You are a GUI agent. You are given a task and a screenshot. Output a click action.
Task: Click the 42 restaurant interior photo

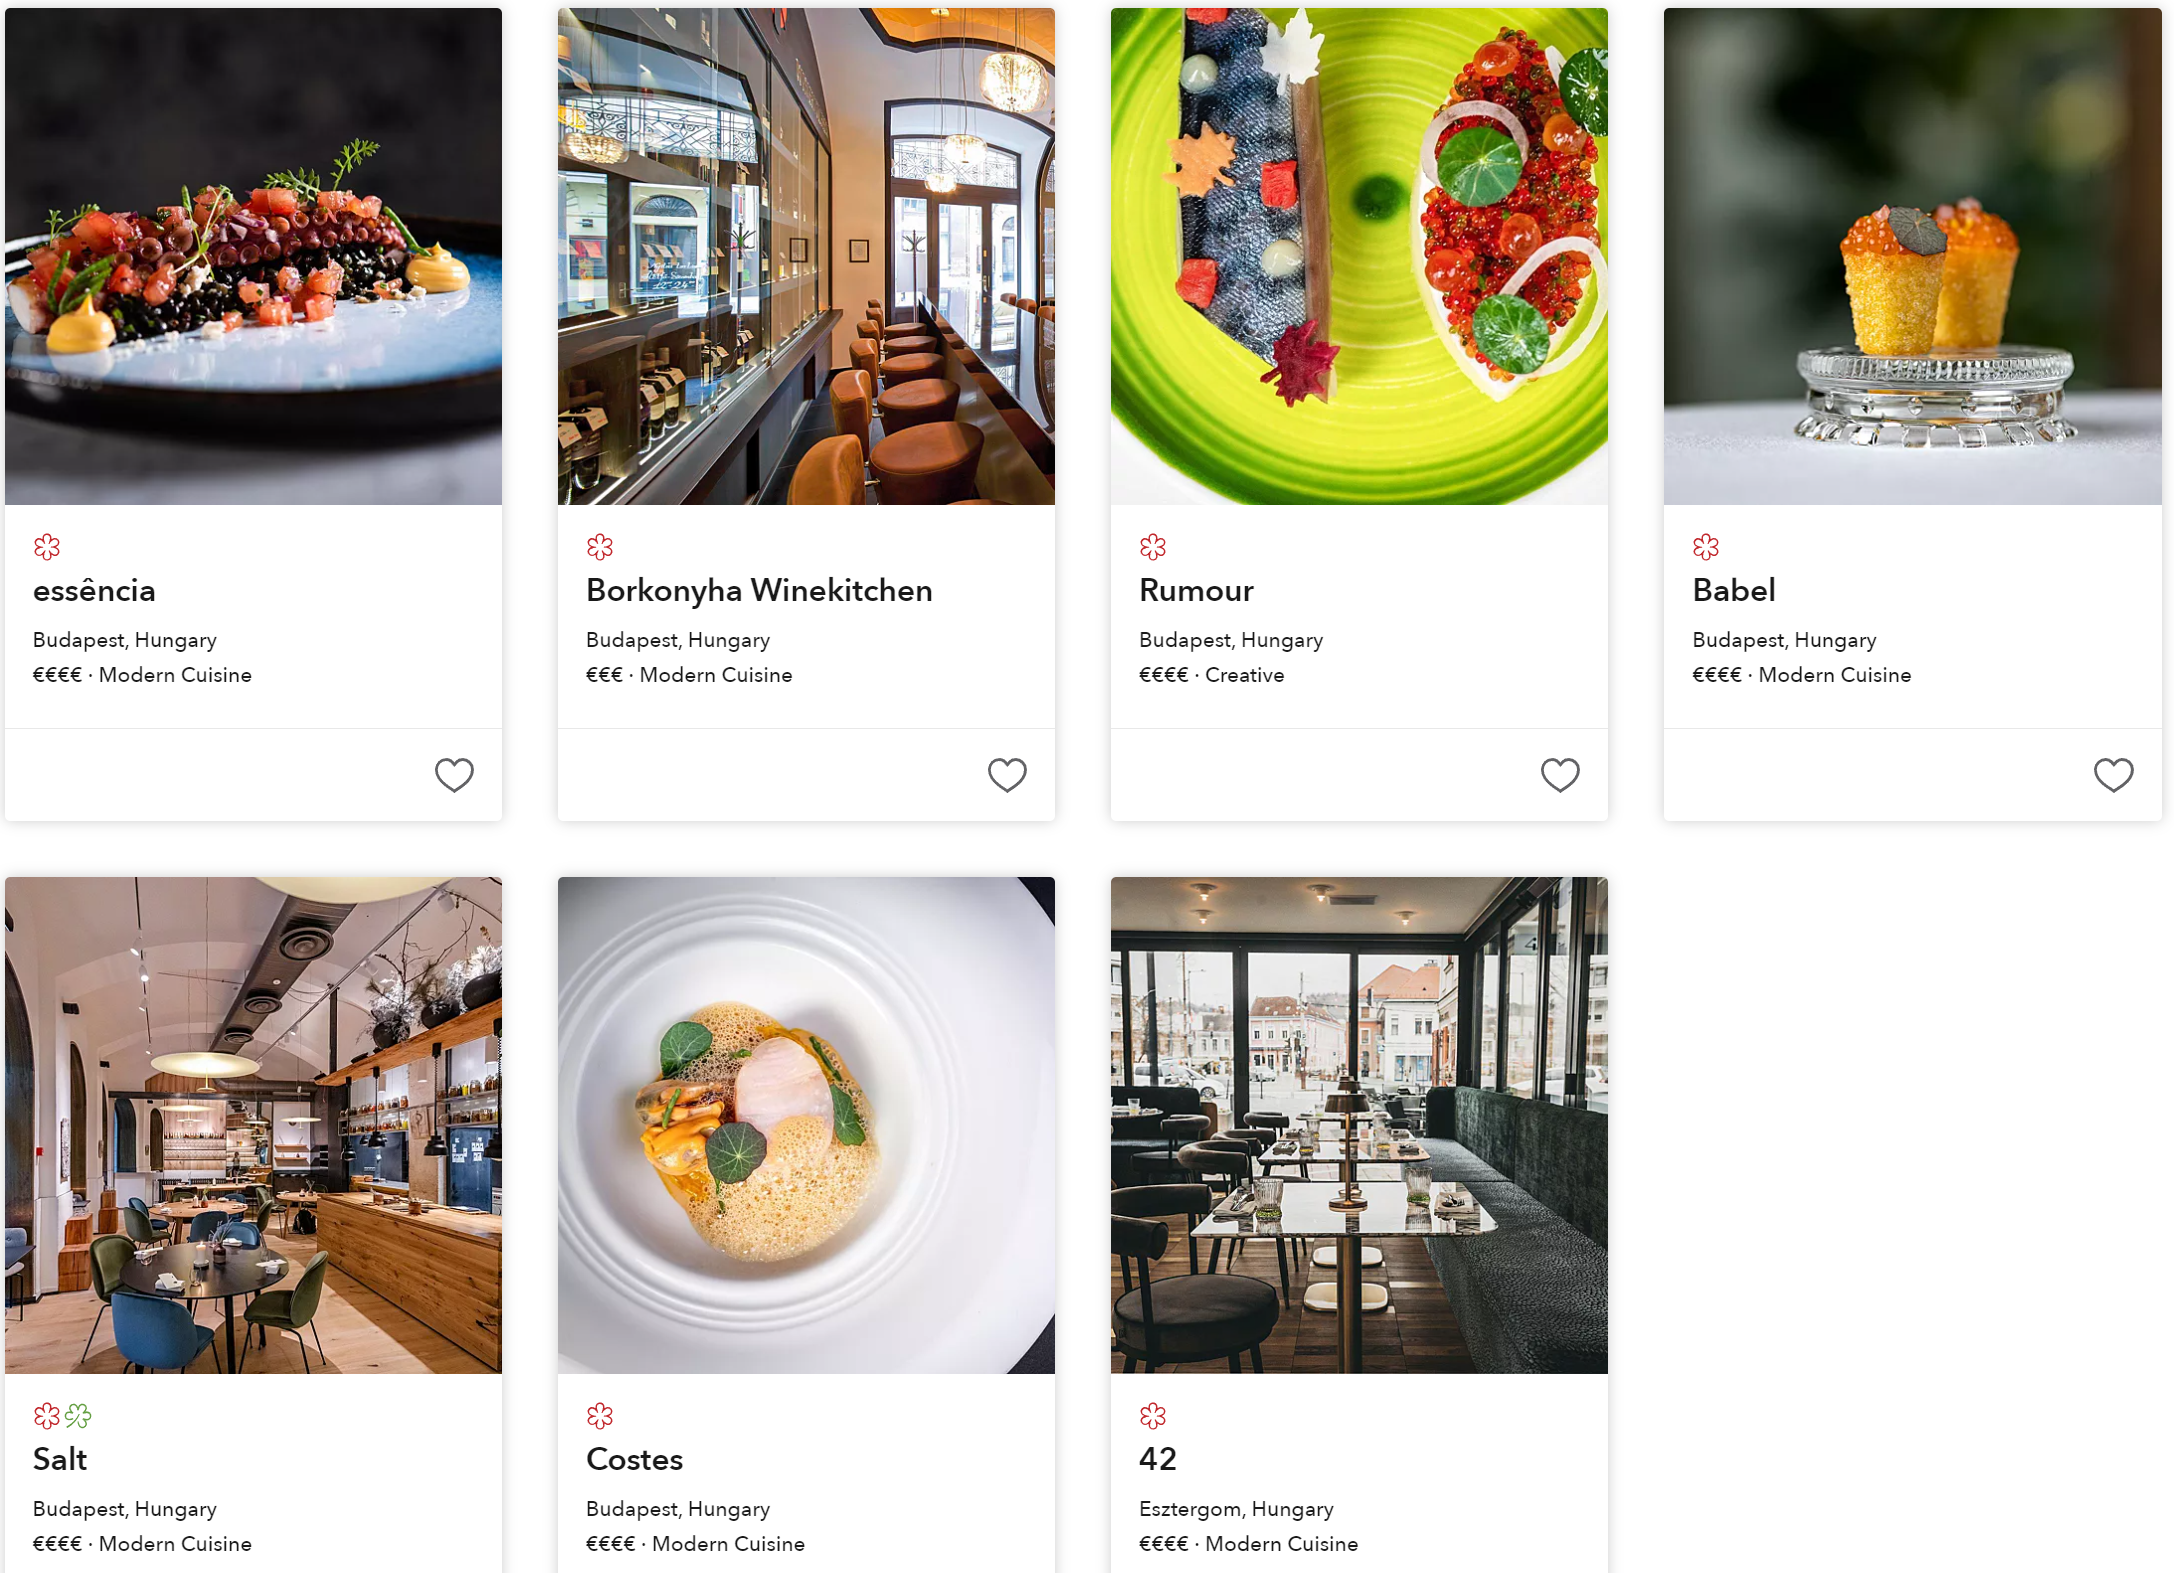click(1359, 1125)
